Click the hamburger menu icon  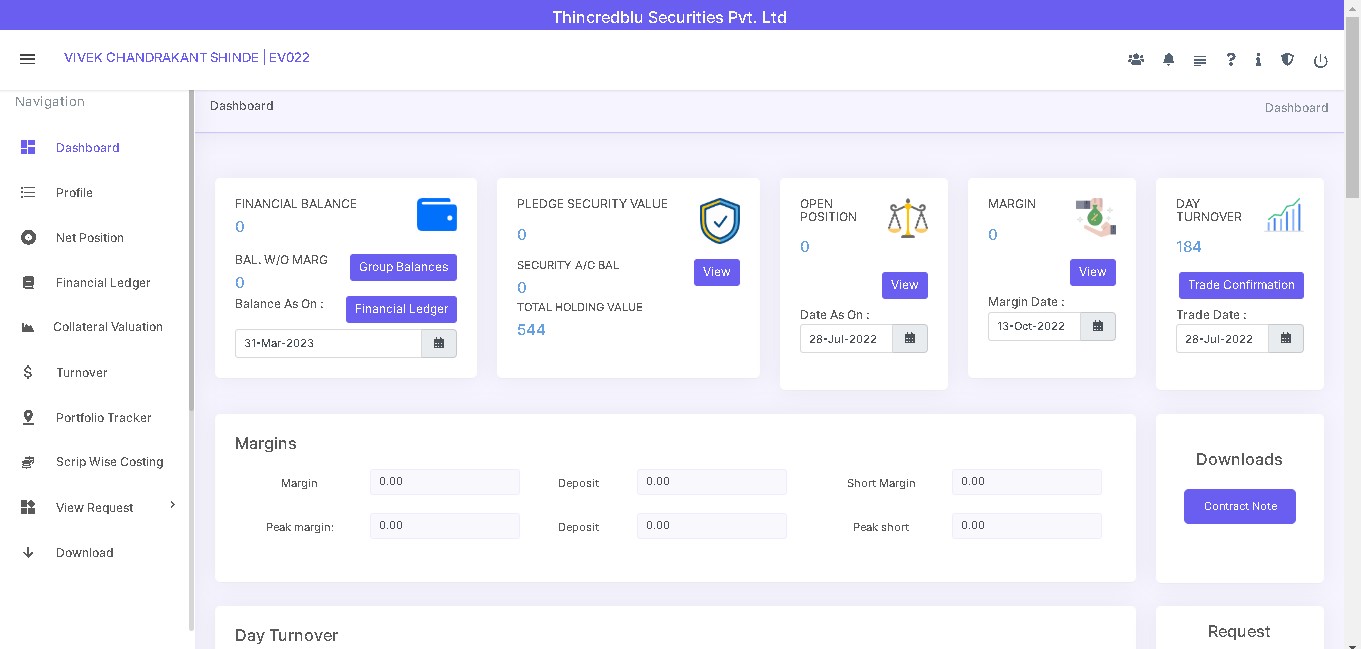pos(28,59)
